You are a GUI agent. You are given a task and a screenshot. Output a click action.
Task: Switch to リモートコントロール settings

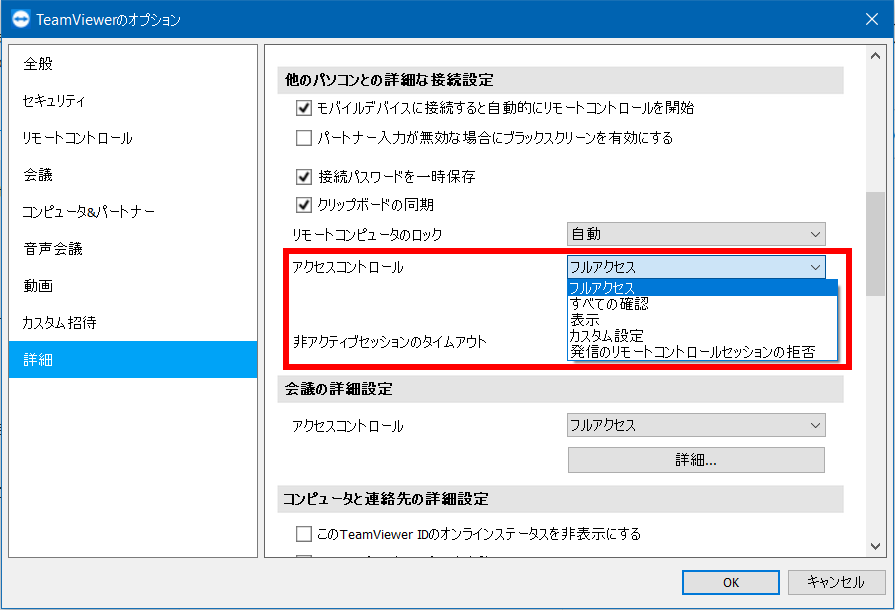coord(133,138)
